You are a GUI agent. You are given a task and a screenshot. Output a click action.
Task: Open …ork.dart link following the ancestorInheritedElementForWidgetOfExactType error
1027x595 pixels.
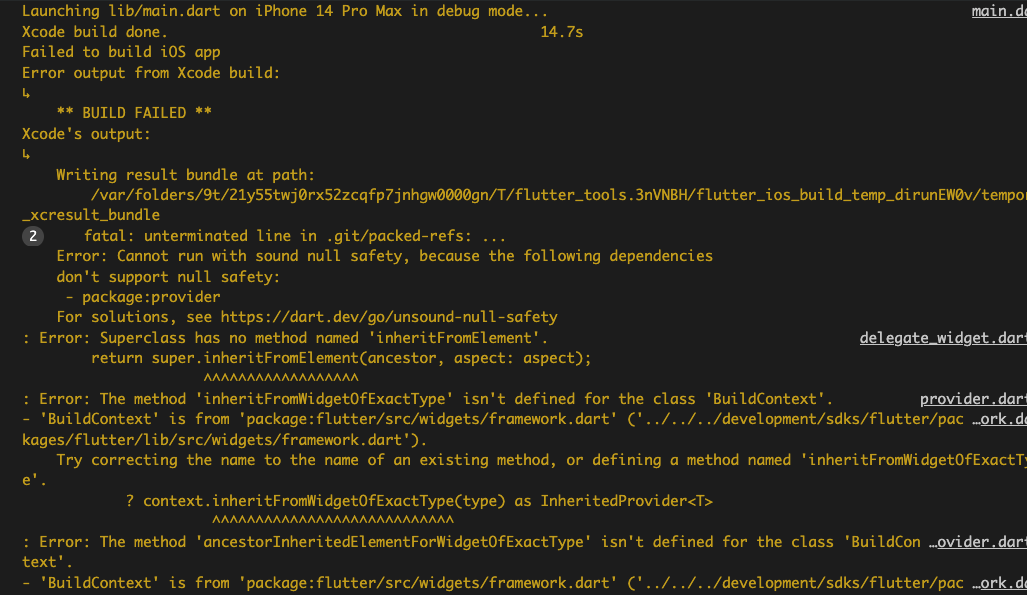click(x=999, y=583)
